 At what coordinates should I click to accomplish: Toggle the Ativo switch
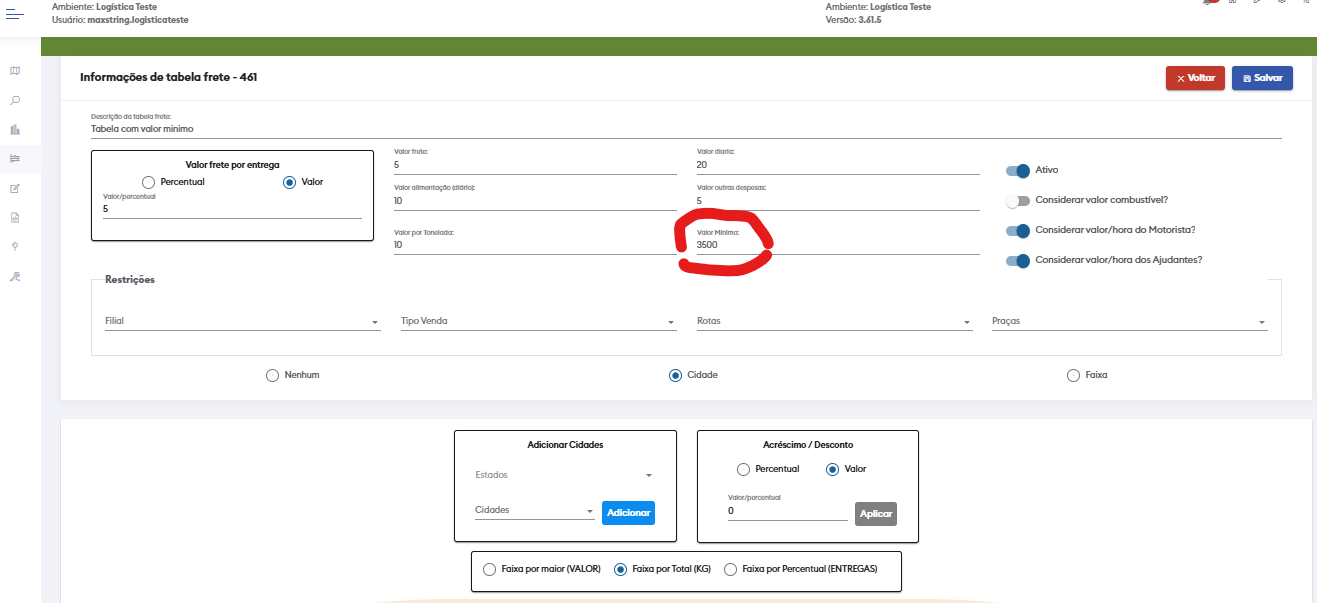1018,171
